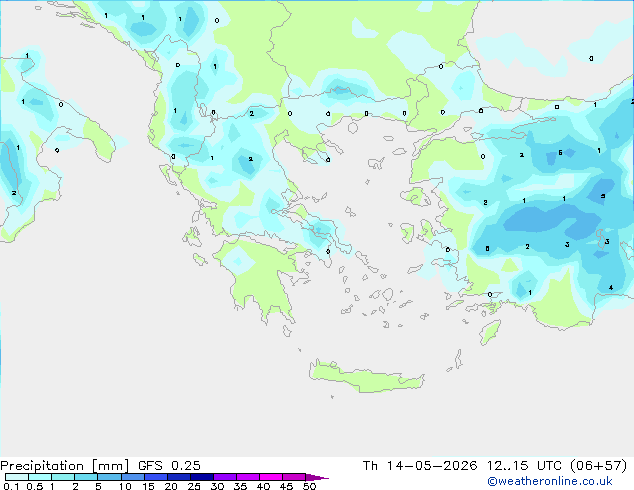Click the 'Th 14-05-2026' date text
The width and height of the screenshot is (634, 490).
point(420,466)
